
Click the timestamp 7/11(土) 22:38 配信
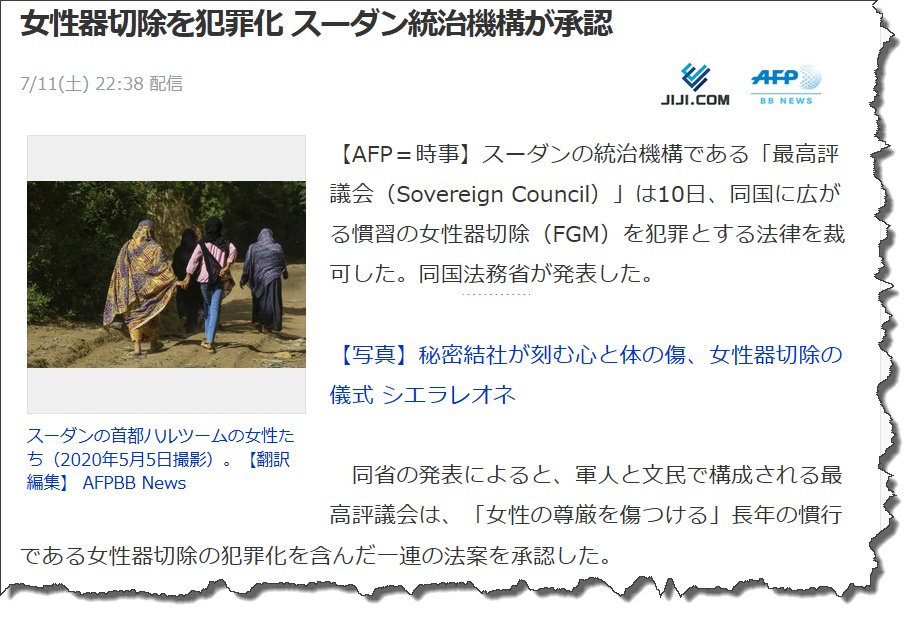click(101, 84)
